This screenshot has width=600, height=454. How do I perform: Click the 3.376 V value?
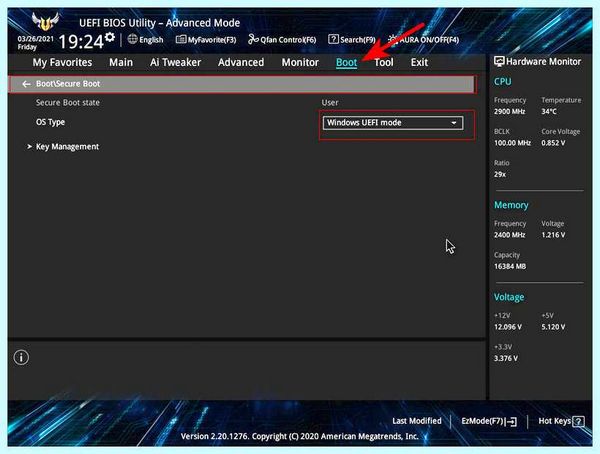pyautogui.click(x=506, y=359)
